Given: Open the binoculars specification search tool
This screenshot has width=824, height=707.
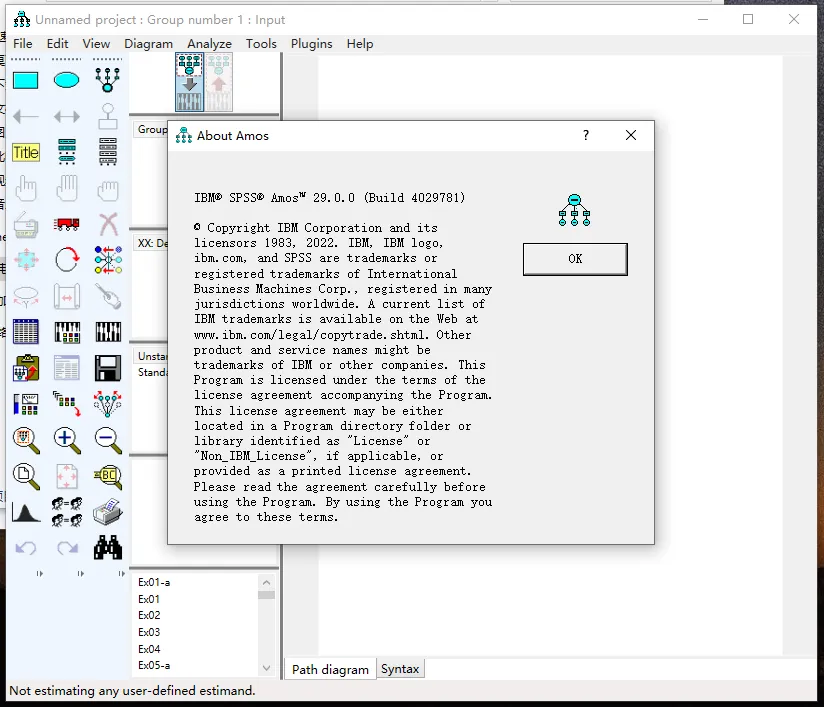Looking at the screenshot, I should tap(108, 548).
